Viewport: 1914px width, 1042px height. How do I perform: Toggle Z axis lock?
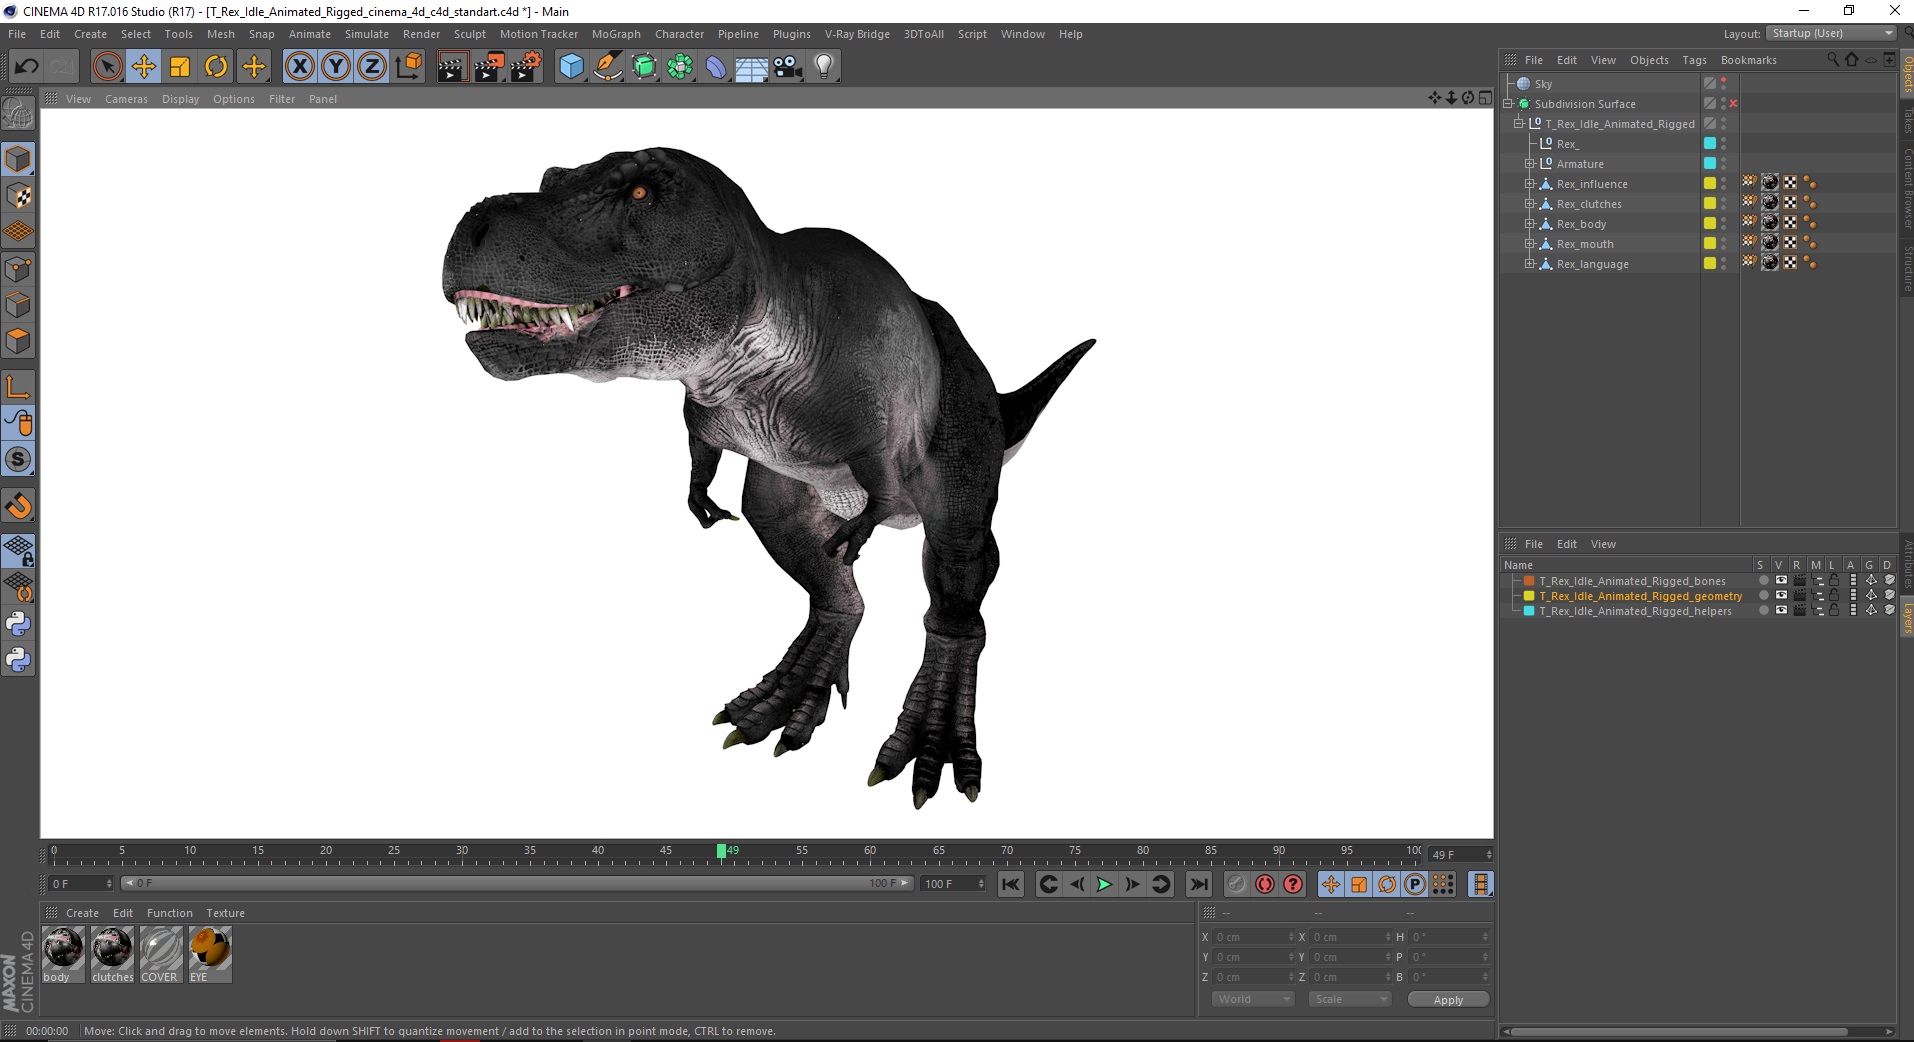[372, 67]
